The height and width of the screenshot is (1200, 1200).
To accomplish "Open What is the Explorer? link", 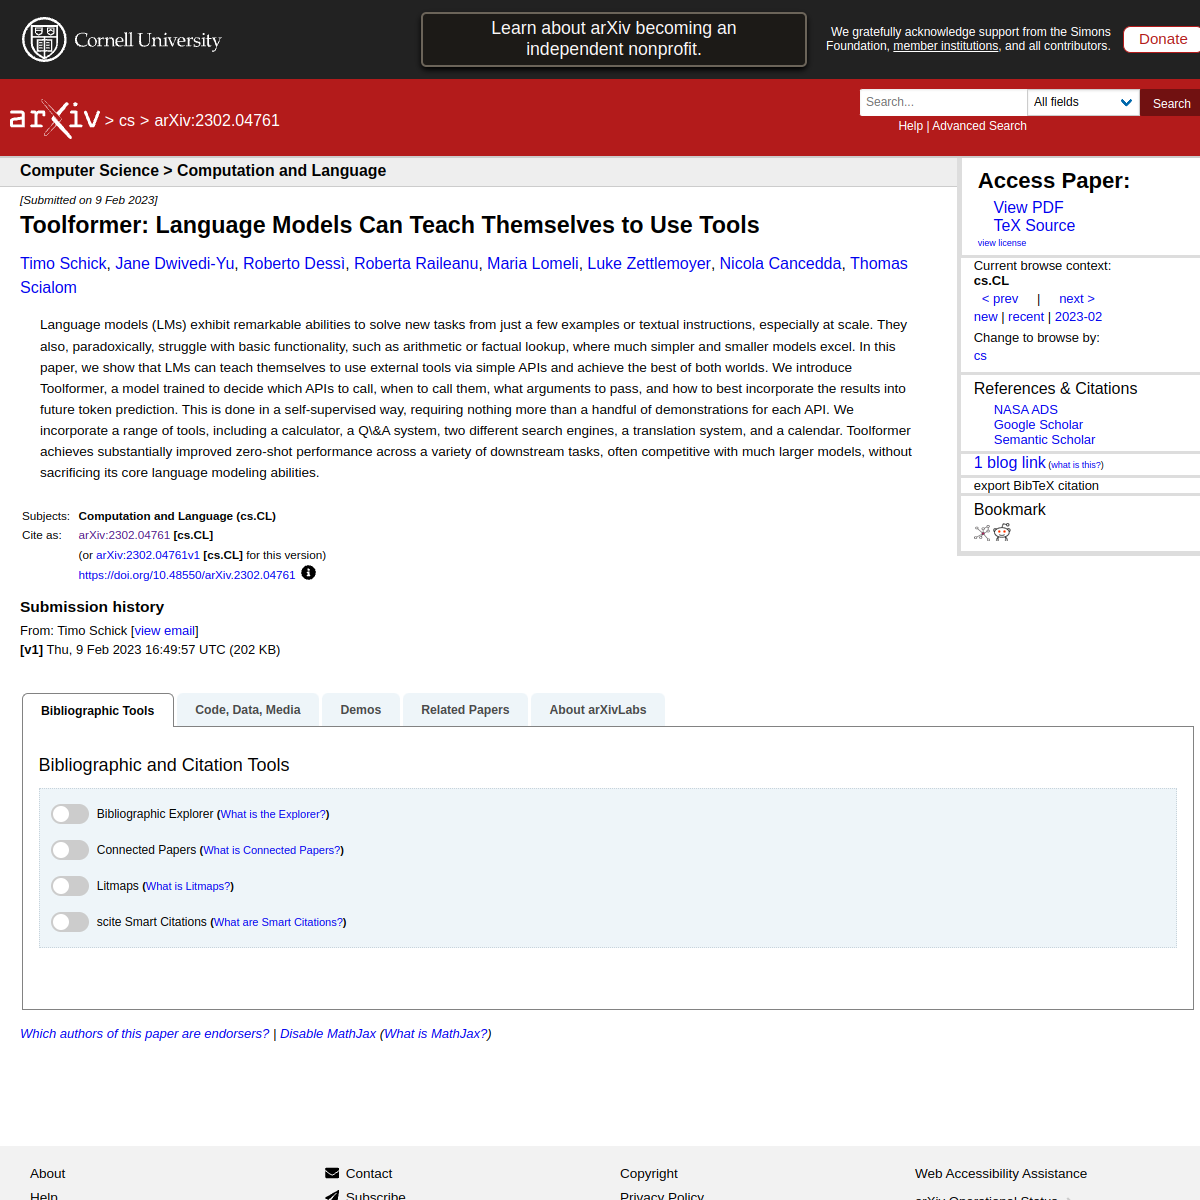I will [x=273, y=815].
